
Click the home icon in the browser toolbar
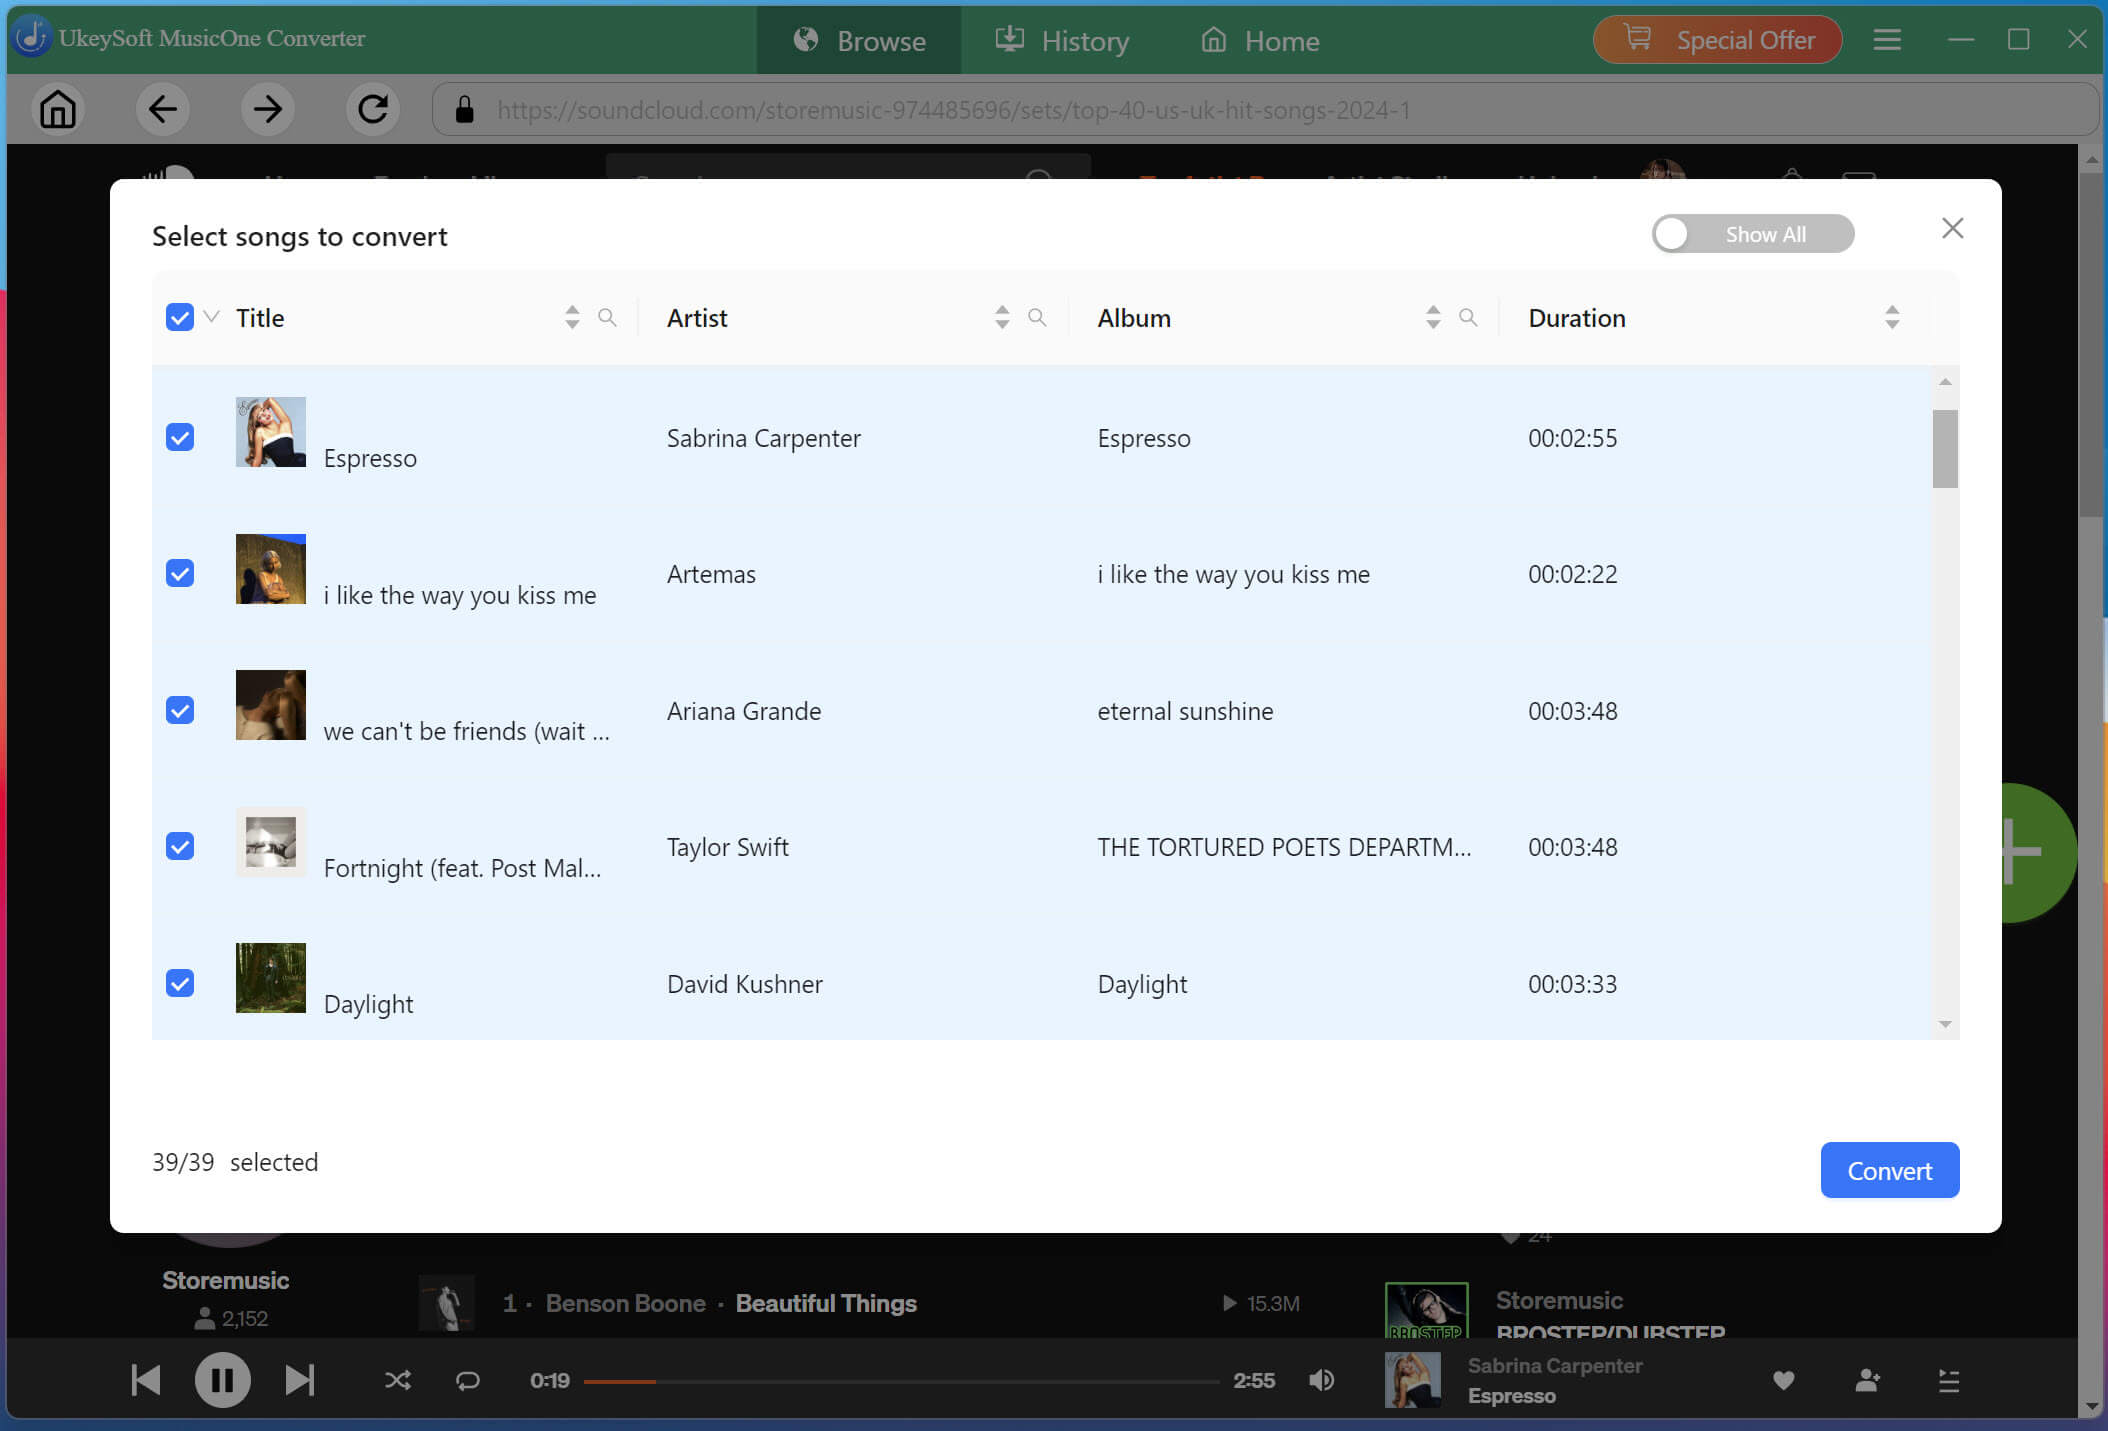point(58,109)
